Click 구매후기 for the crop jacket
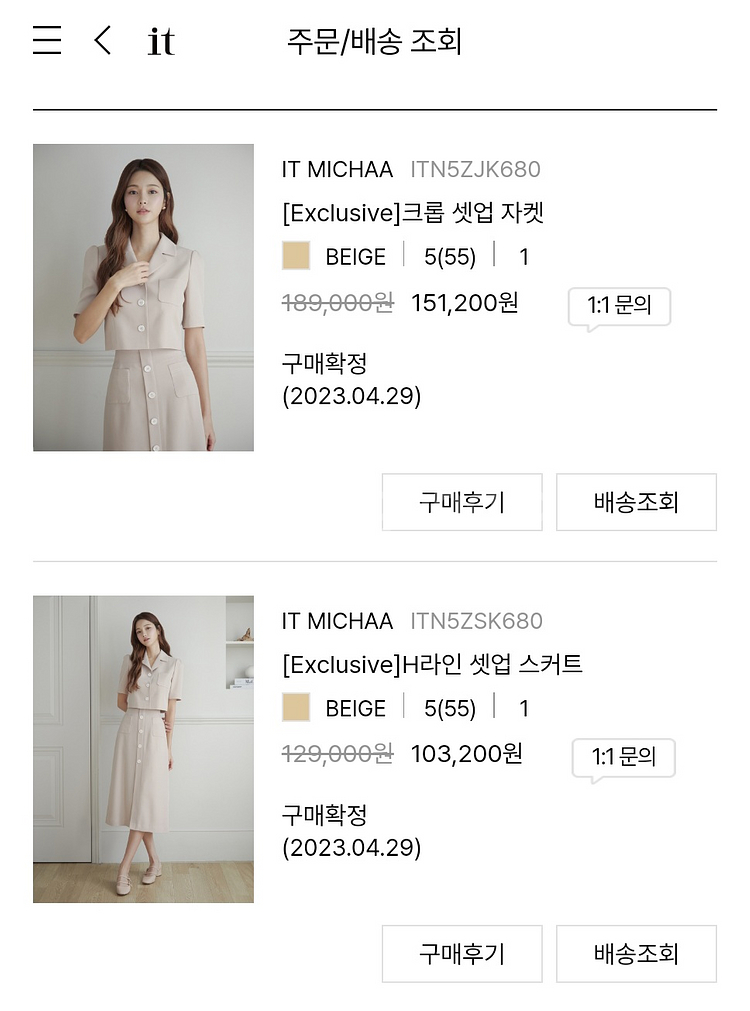 click(462, 502)
